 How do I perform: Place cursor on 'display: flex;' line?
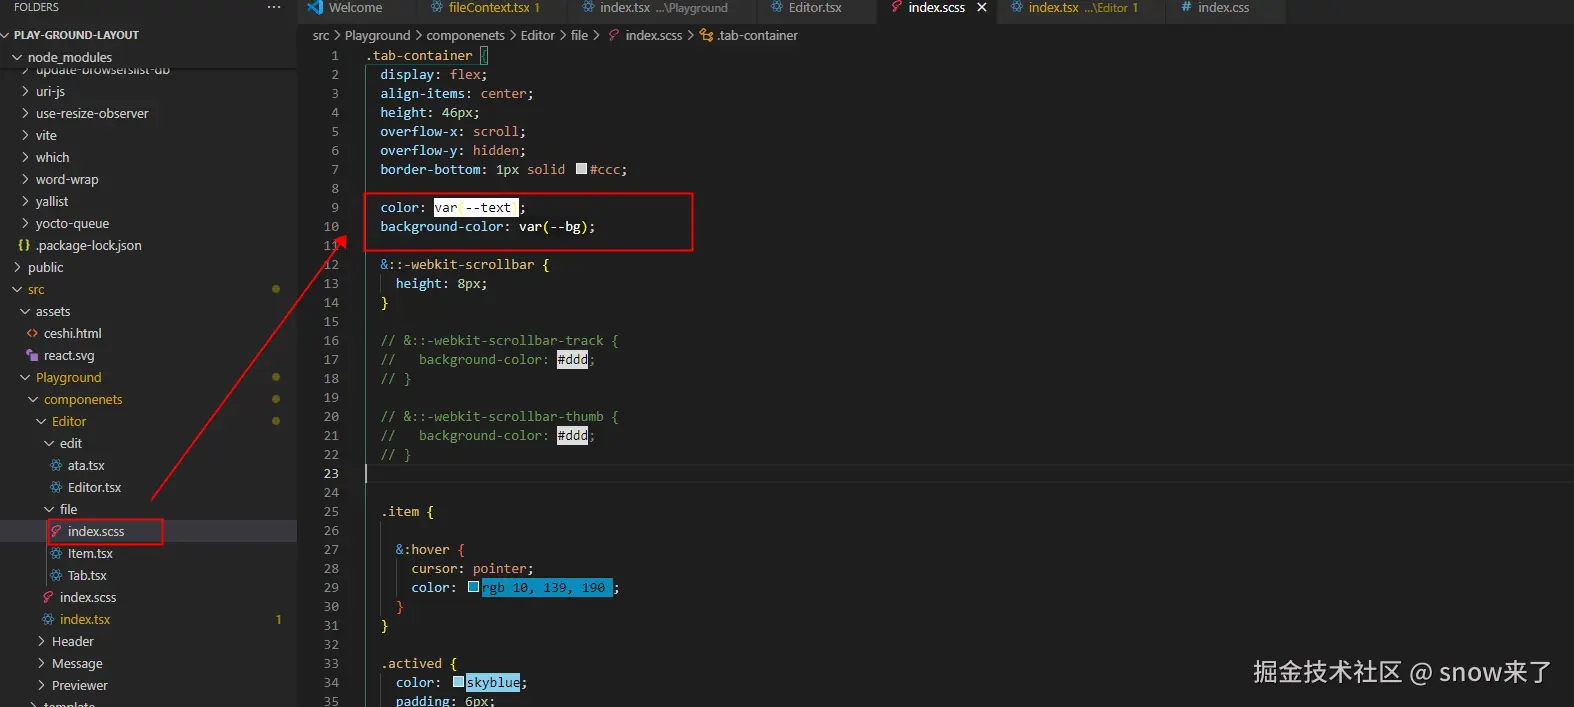[x=434, y=74]
